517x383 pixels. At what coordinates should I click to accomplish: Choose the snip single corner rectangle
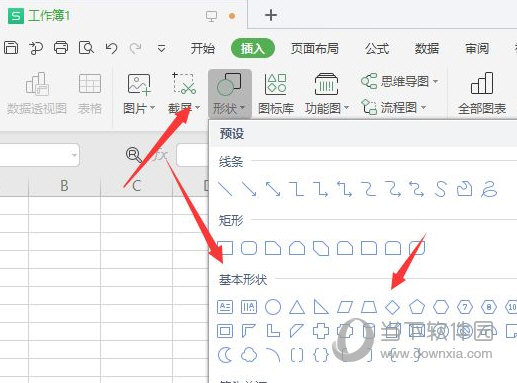(273, 248)
